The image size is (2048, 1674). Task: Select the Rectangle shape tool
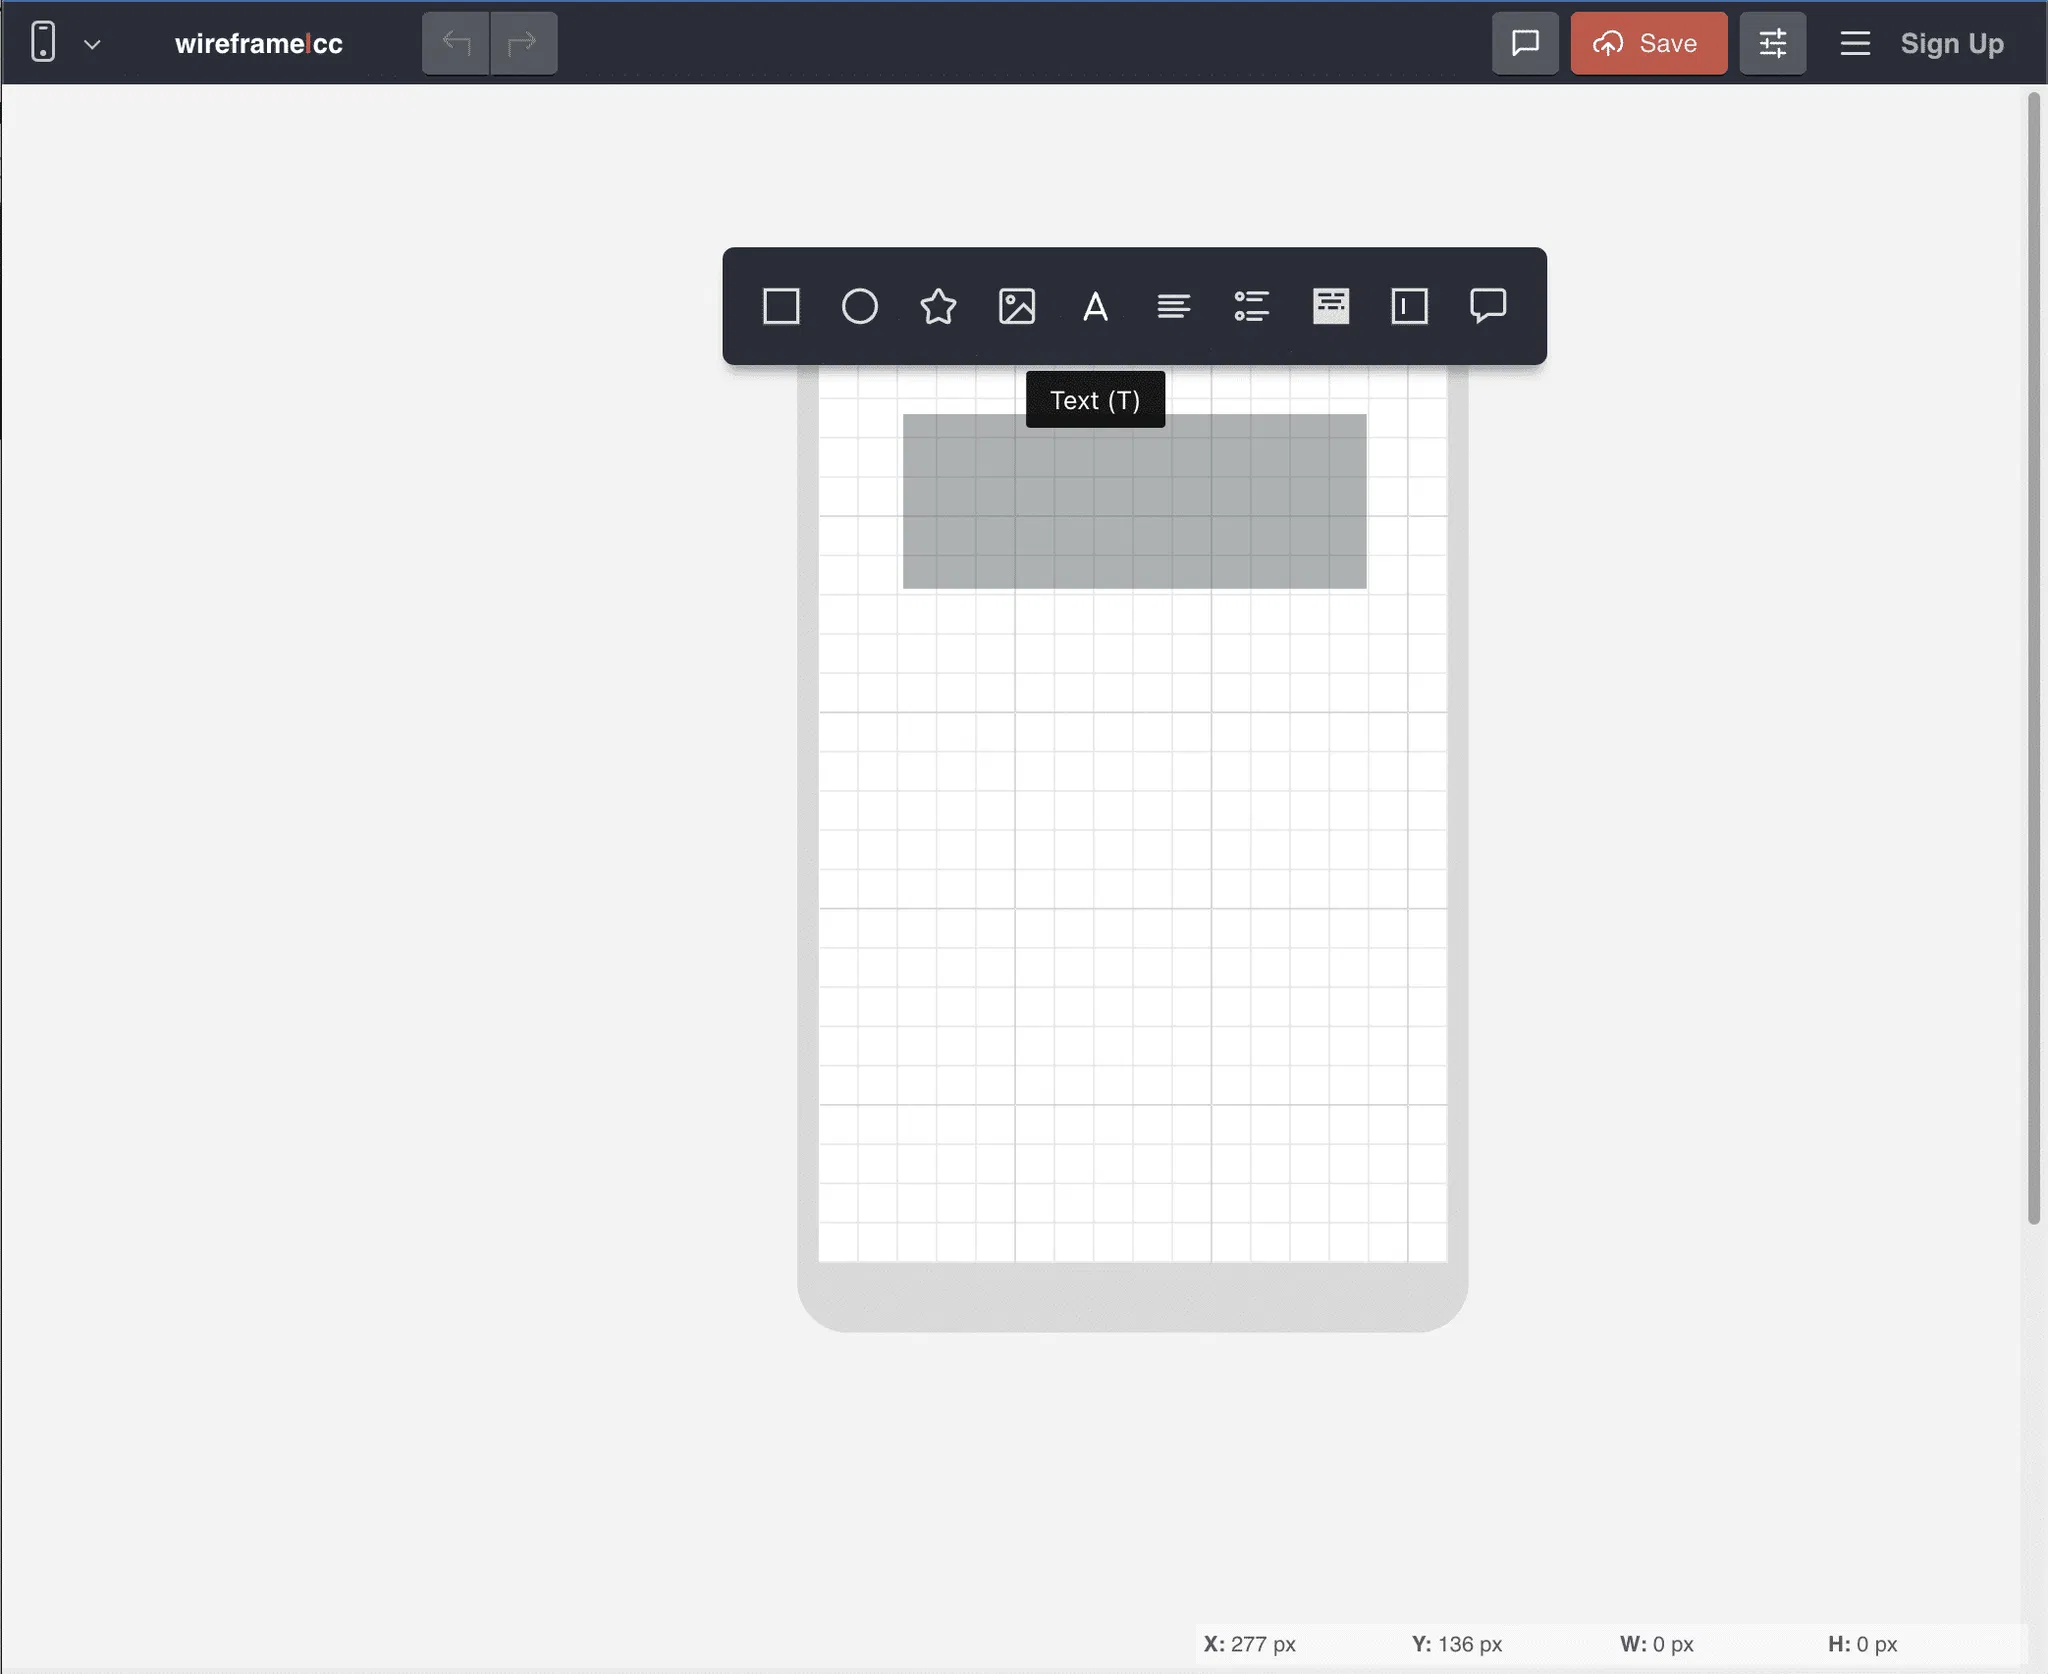tap(781, 306)
